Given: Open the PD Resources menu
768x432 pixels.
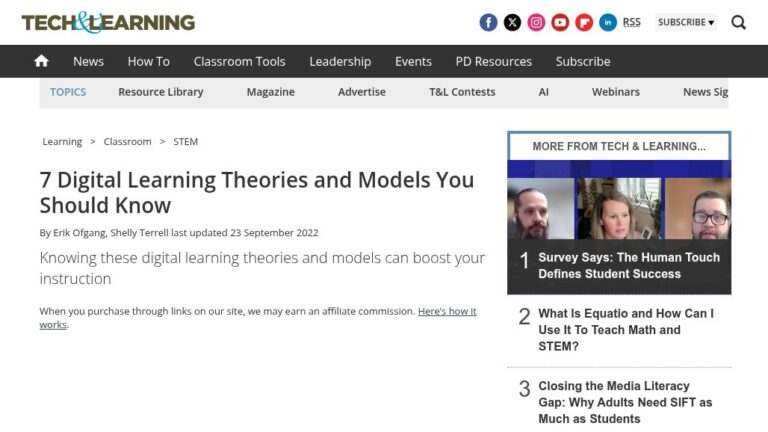Looking at the screenshot, I should 493,61.
